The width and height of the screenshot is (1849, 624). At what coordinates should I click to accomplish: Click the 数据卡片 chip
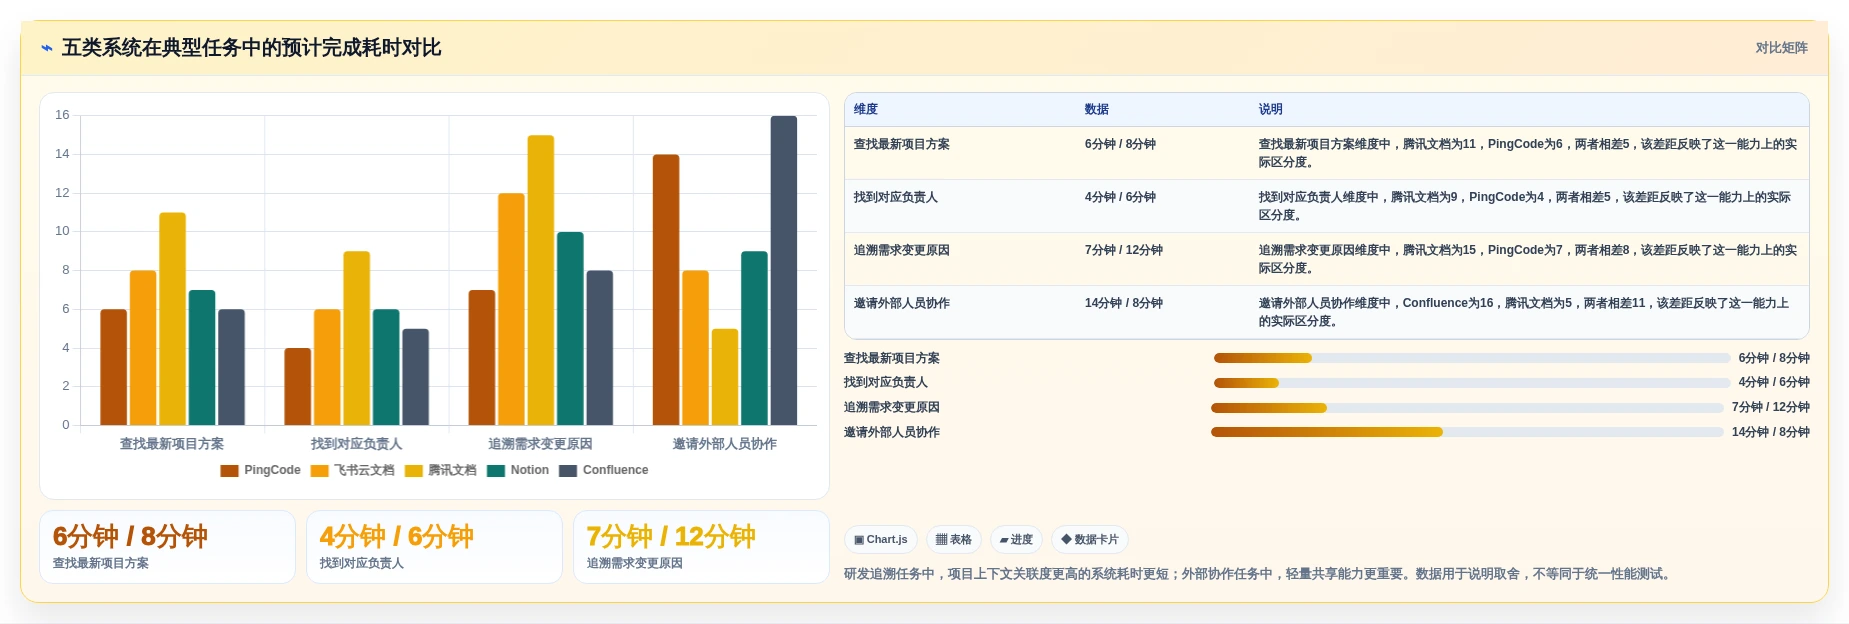[1090, 540]
